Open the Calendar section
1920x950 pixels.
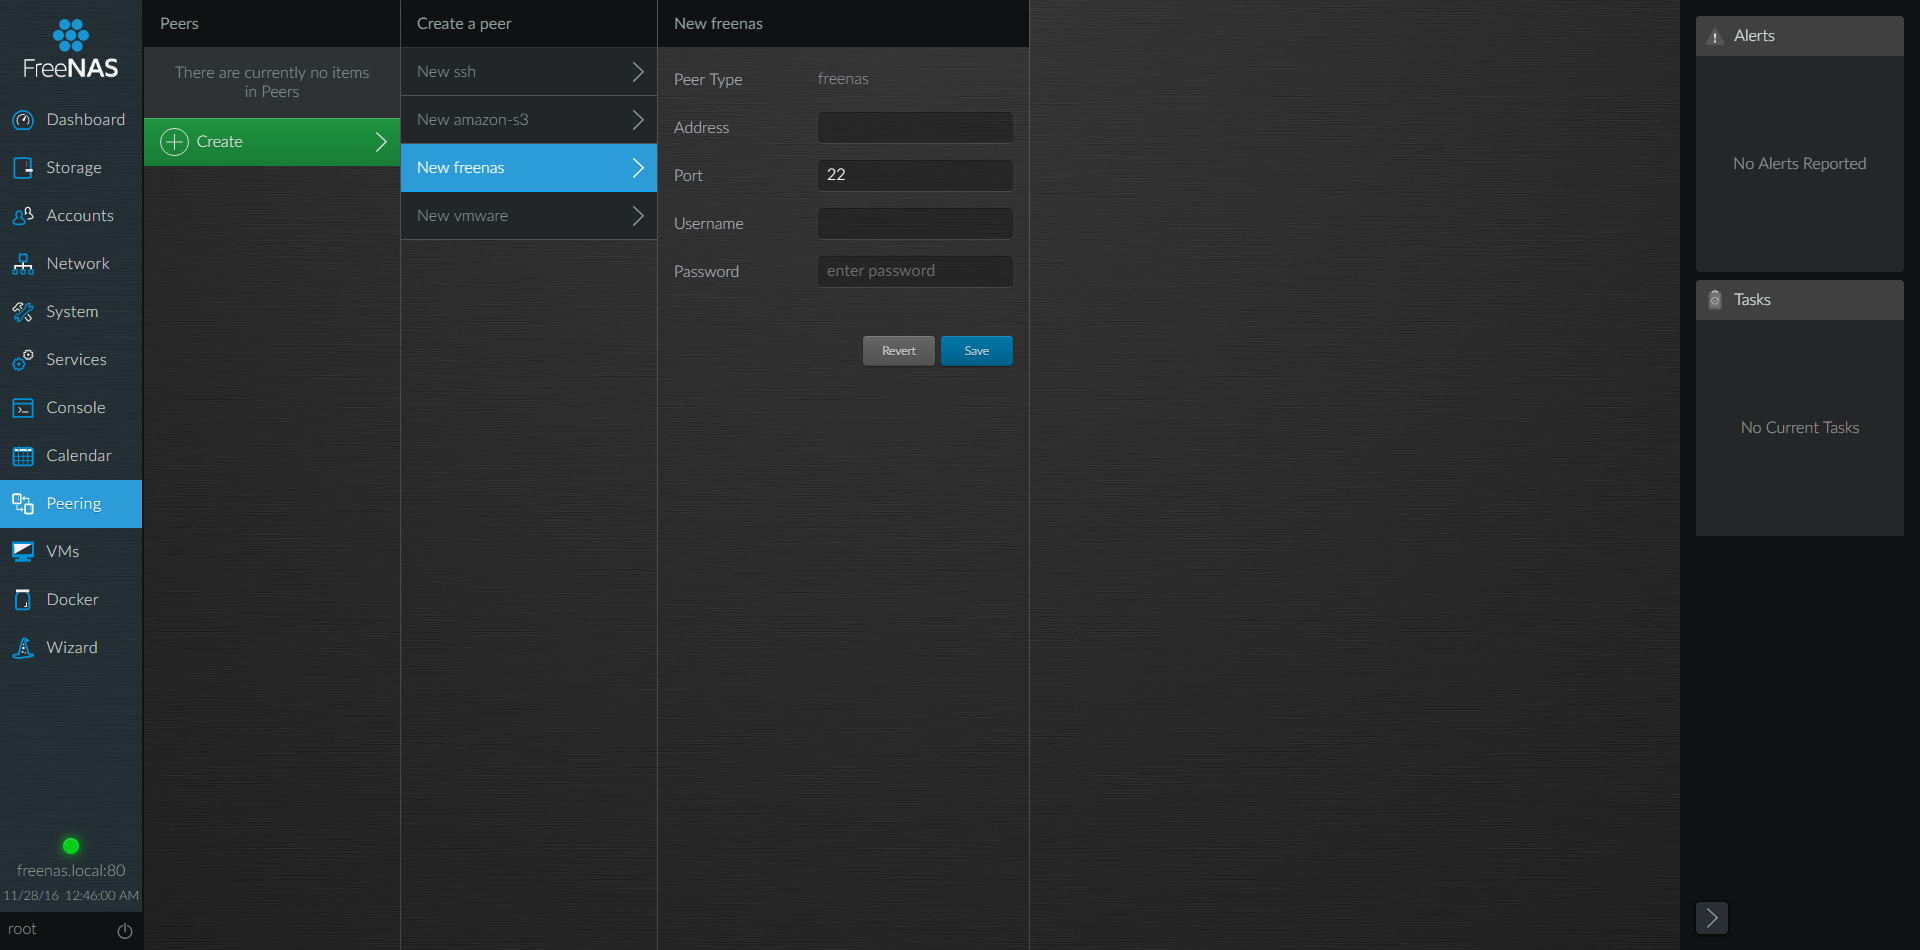70,455
